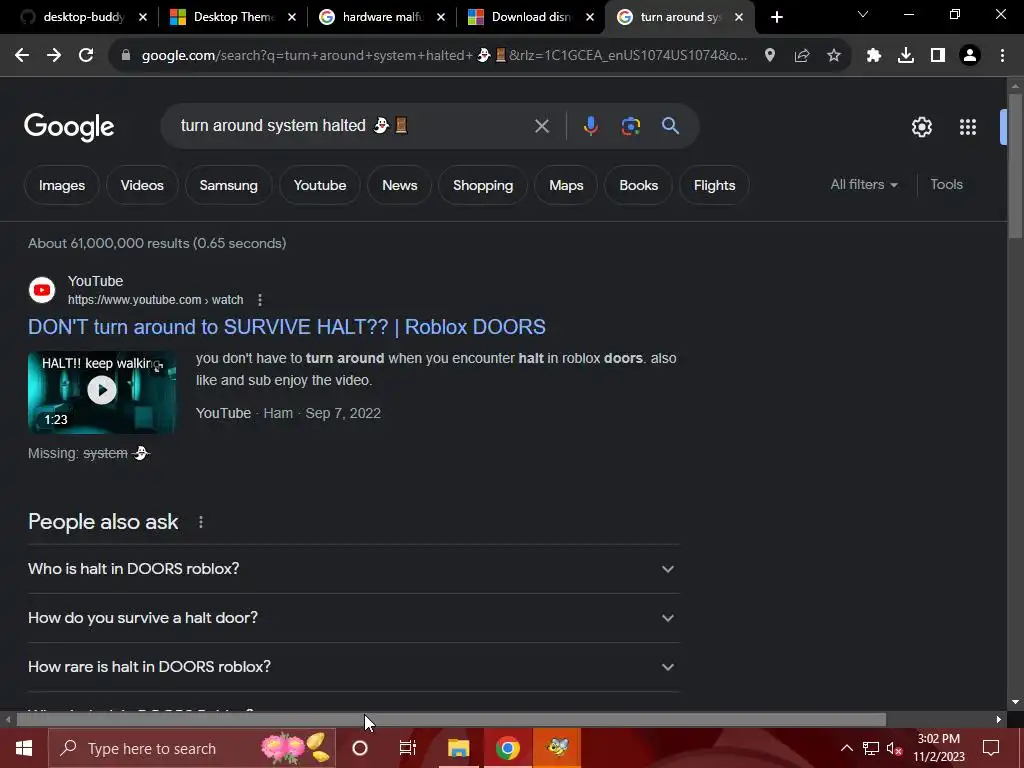This screenshot has height=768, width=1024.
Task: Open the Google apps grid
Action: click(968, 127)
